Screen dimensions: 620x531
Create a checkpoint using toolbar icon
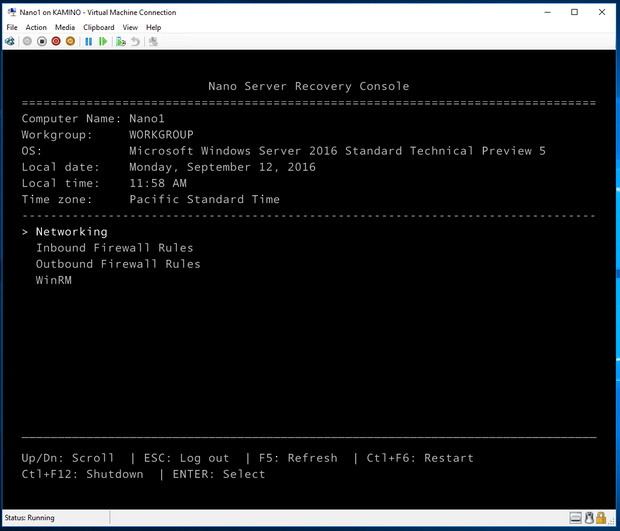click(x=121, y=42)
